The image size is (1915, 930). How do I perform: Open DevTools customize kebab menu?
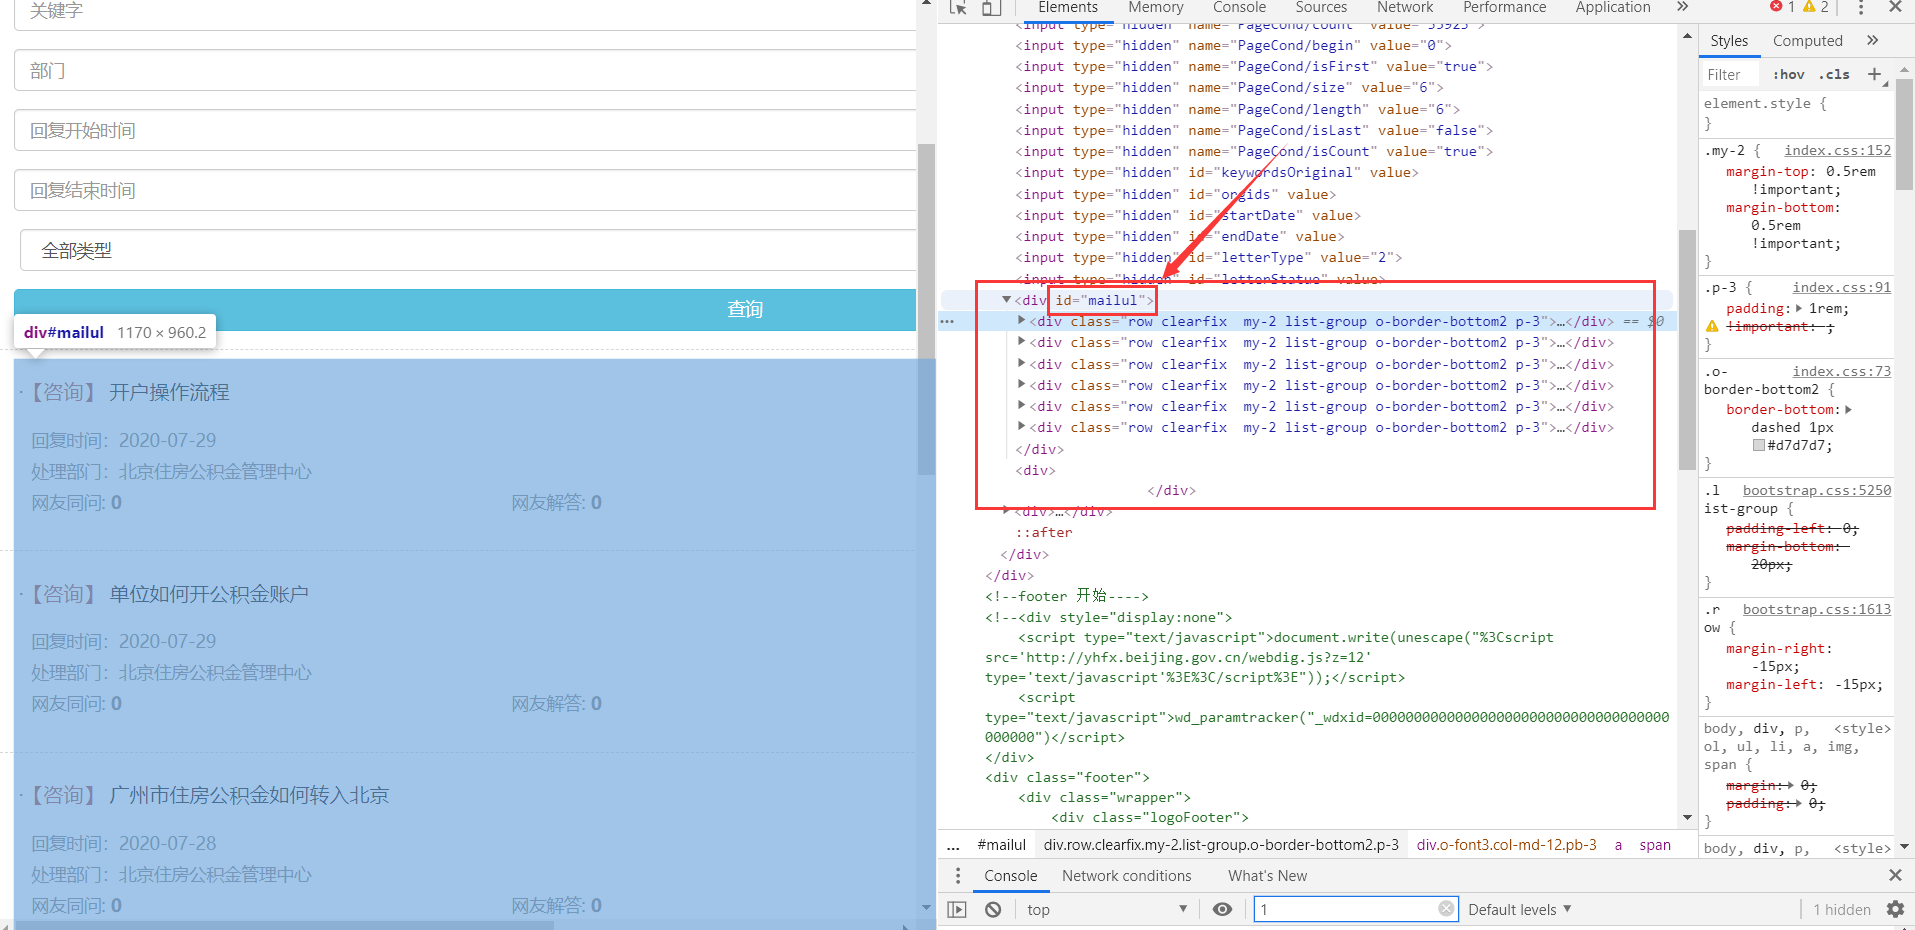pos(1860,8)
